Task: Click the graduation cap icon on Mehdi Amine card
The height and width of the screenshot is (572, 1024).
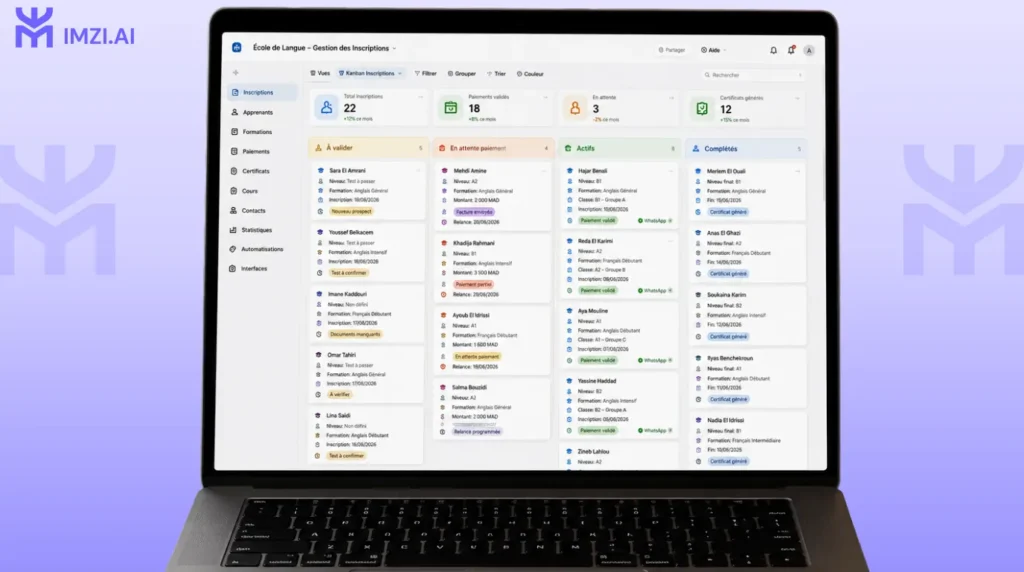Action: click(445, 170)
